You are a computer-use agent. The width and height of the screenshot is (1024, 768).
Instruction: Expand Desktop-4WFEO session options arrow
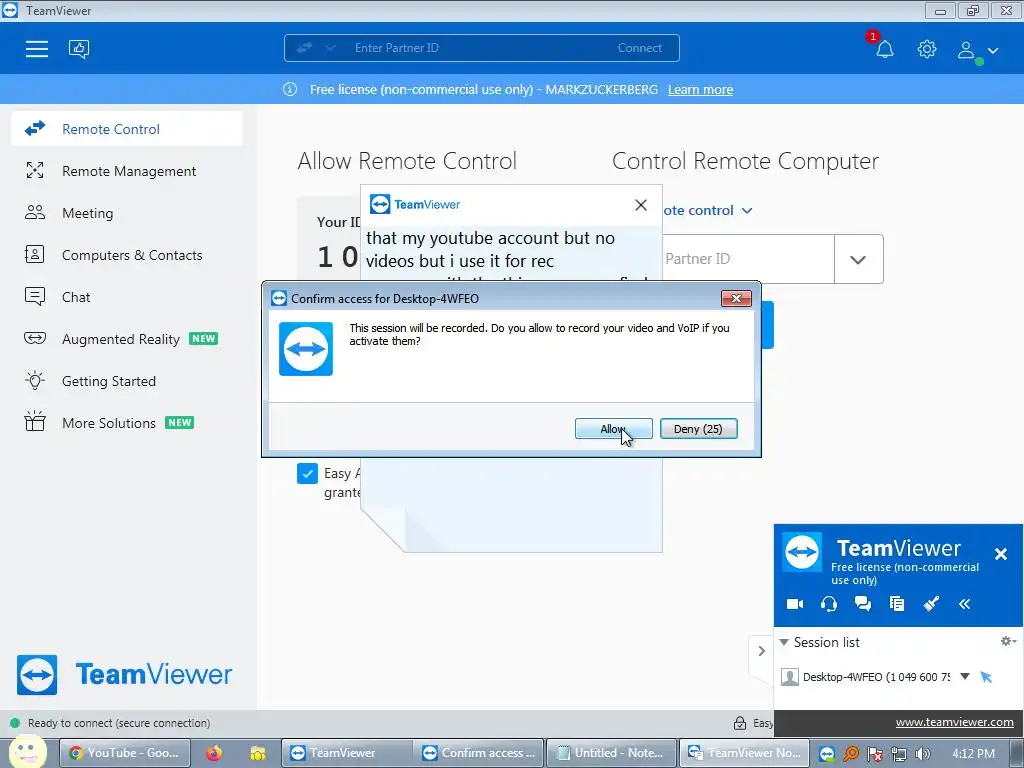[x=965, y=677]
